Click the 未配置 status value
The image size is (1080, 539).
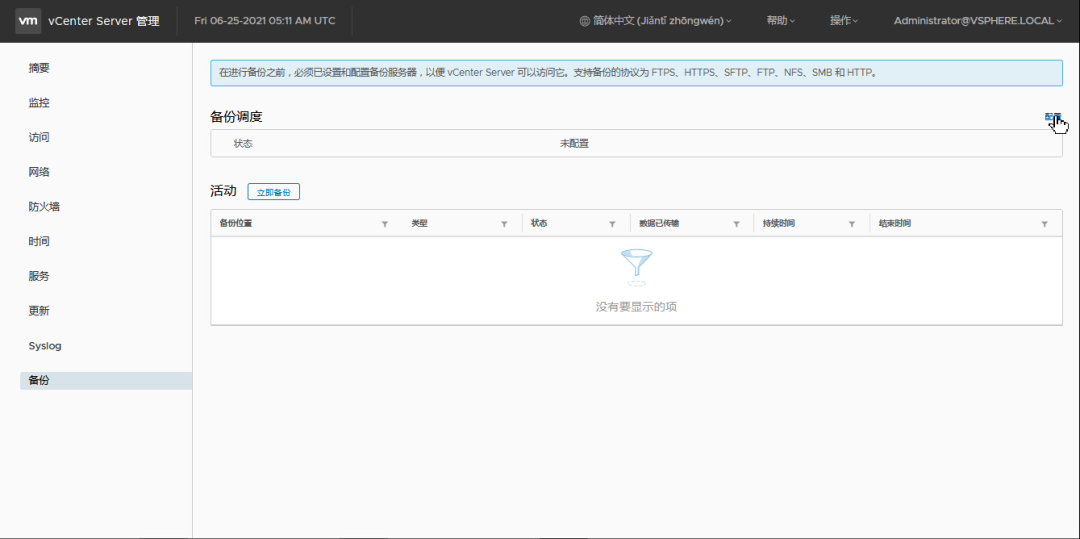574,144
